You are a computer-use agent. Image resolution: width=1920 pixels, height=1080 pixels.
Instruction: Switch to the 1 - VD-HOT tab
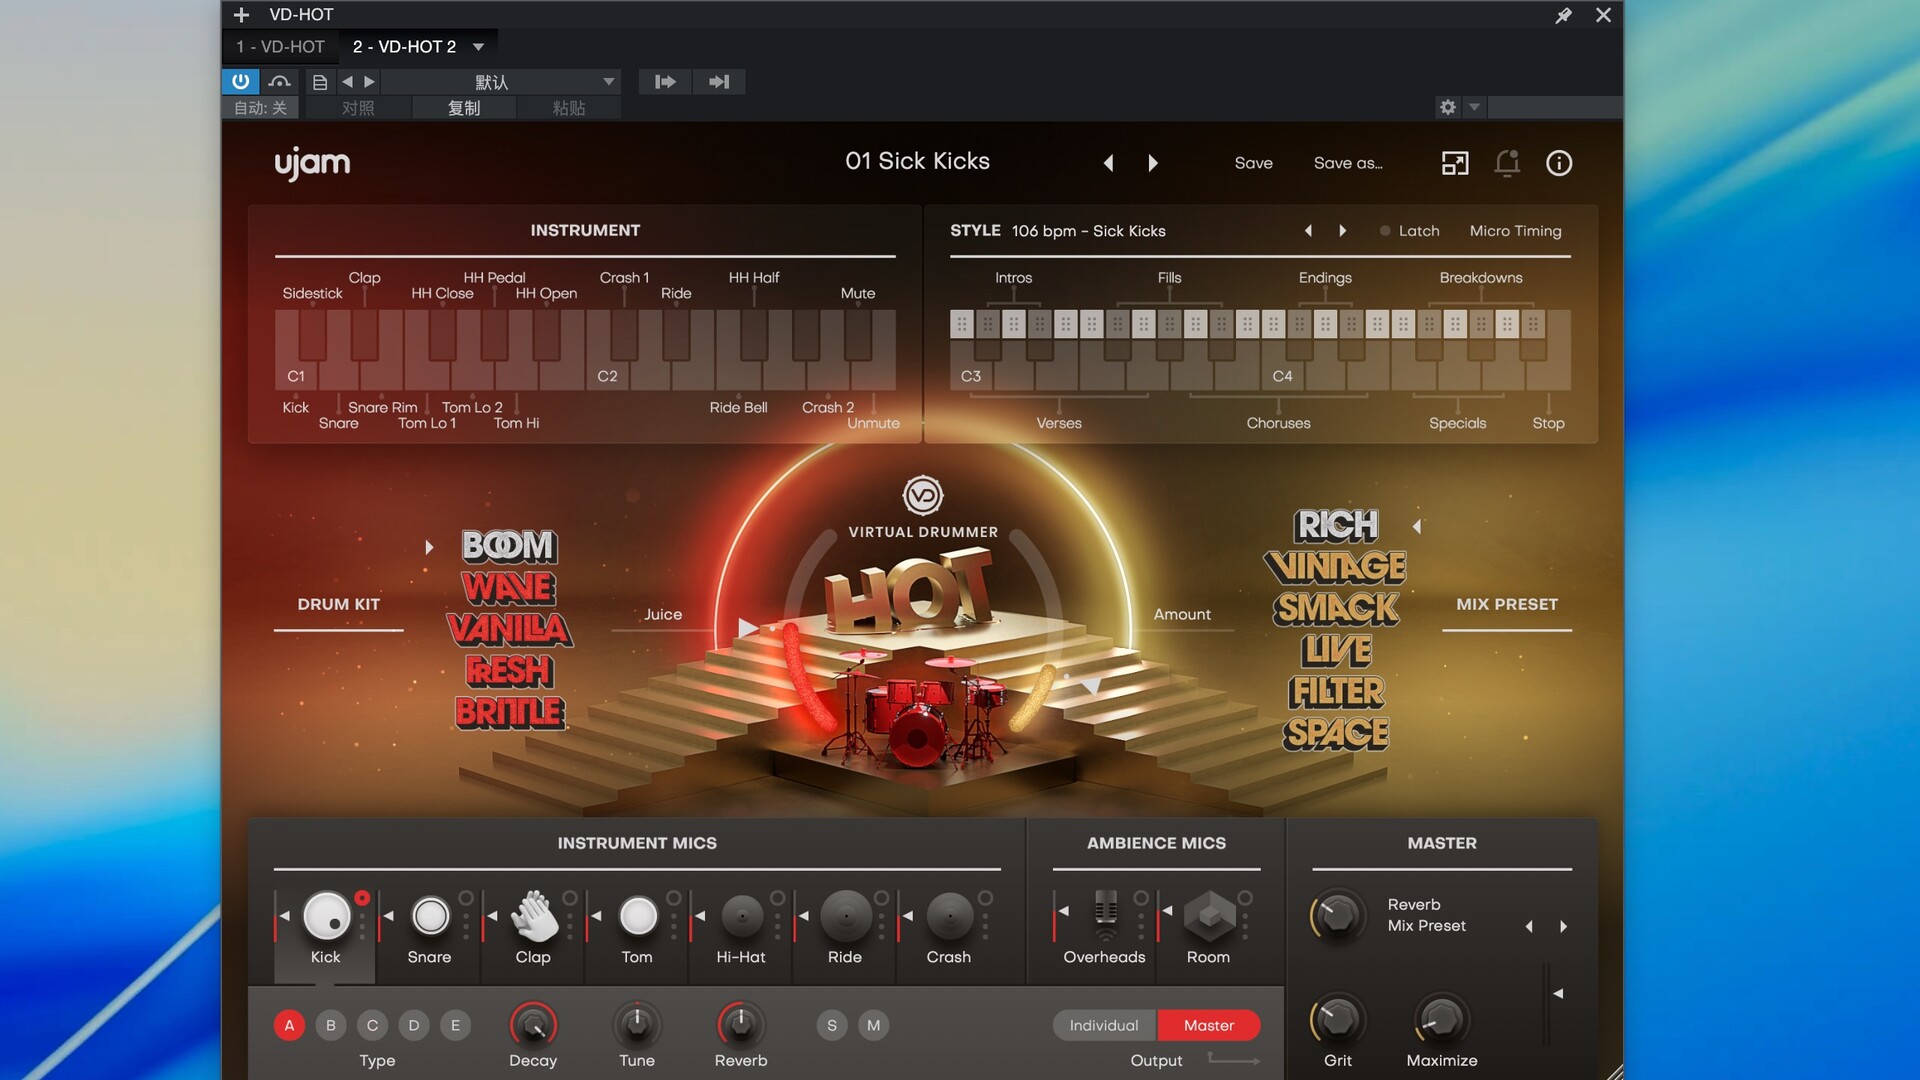click(x=280, y=47)
